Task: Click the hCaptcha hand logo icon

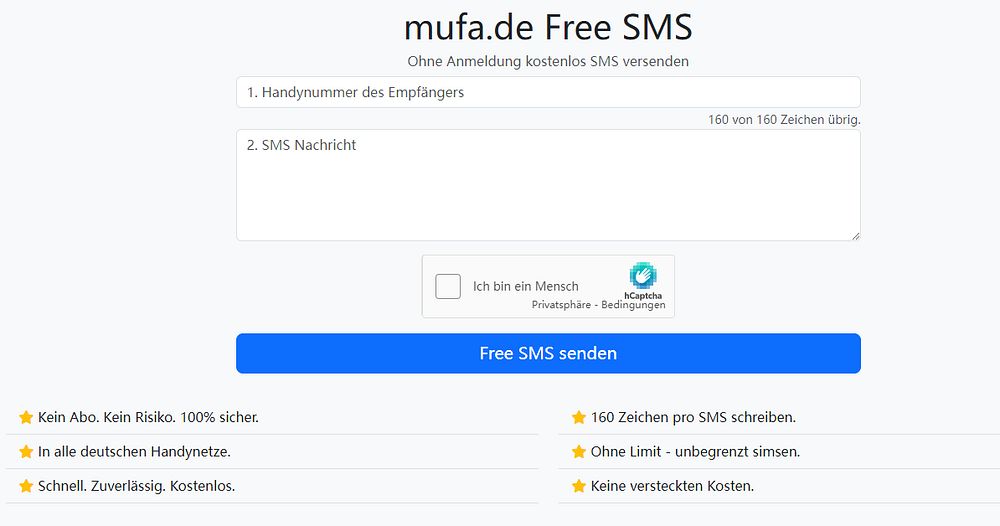Action: tap(643, 275)
